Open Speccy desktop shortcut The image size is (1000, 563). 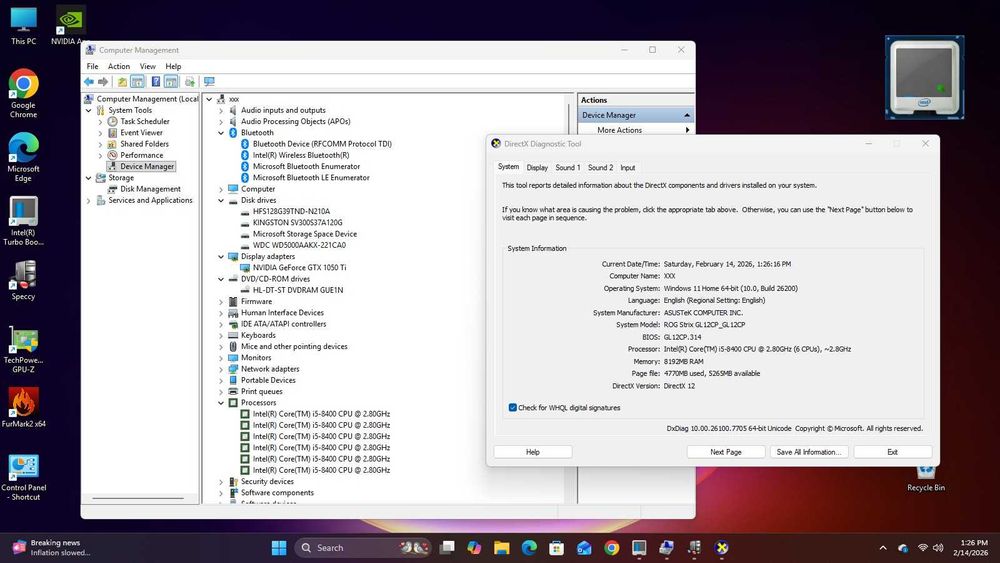click(x=23, y=280)
